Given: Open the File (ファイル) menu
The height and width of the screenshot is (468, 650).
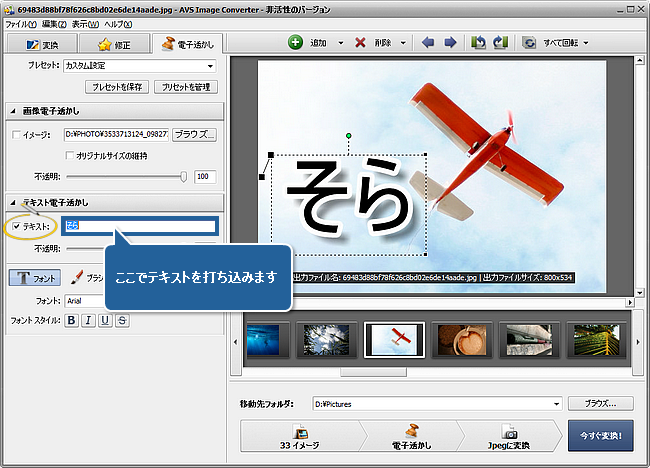Looking at the screenshot, I should [19, 23].
